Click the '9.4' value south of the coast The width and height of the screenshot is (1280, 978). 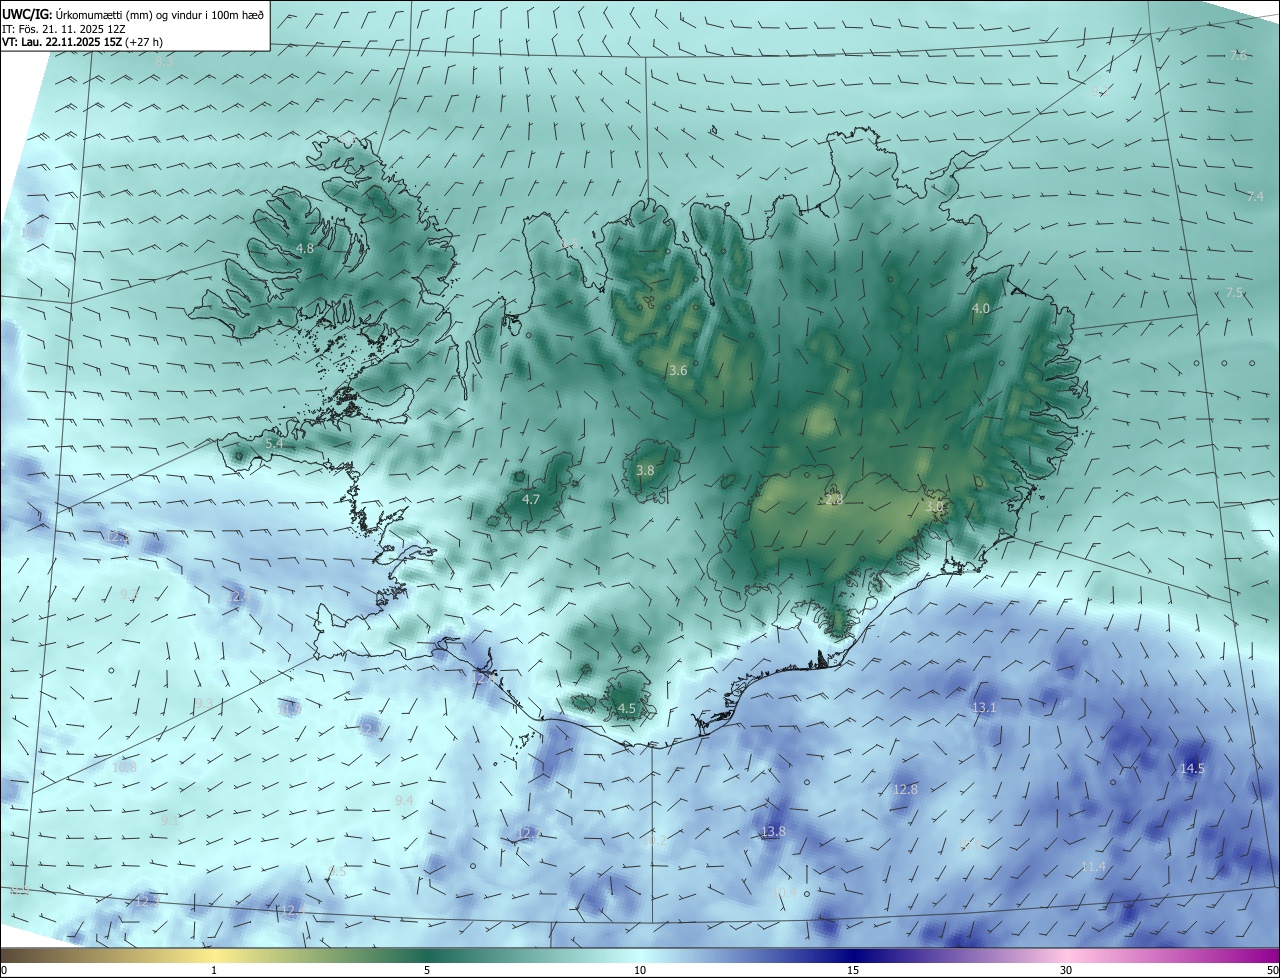(x=404, y=801)
